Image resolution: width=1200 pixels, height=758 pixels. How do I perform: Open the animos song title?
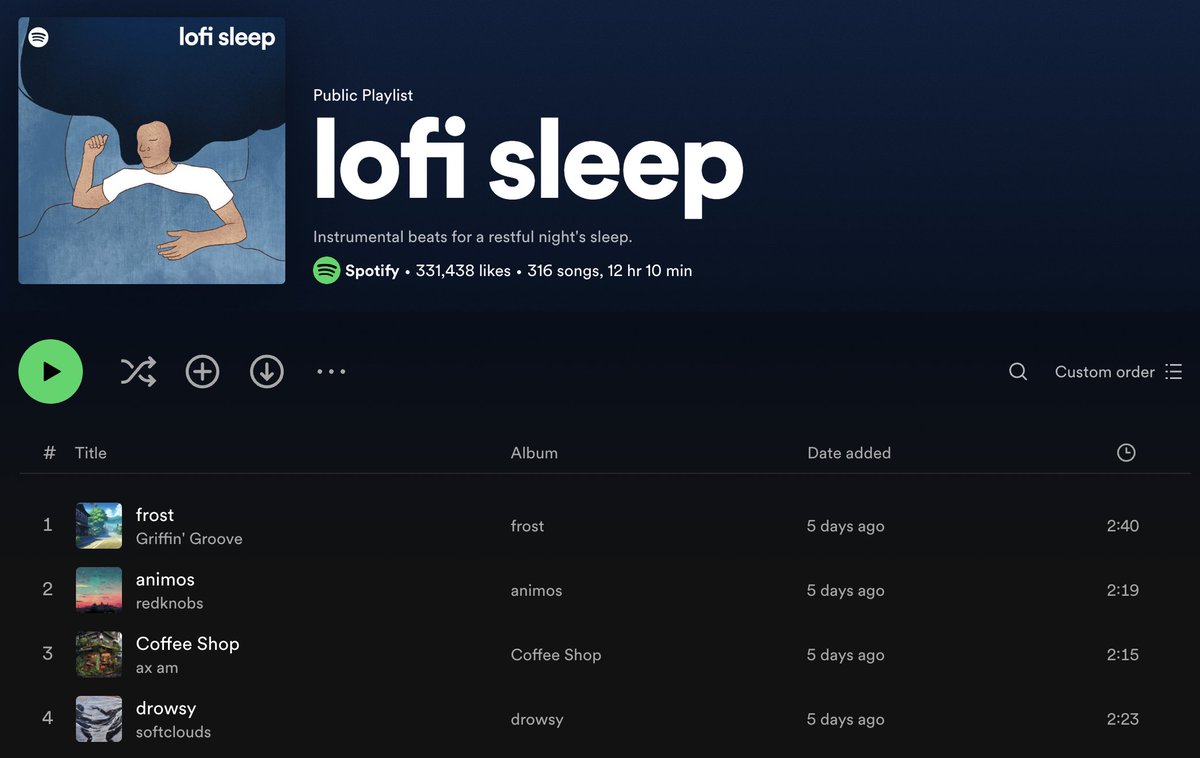165,579
